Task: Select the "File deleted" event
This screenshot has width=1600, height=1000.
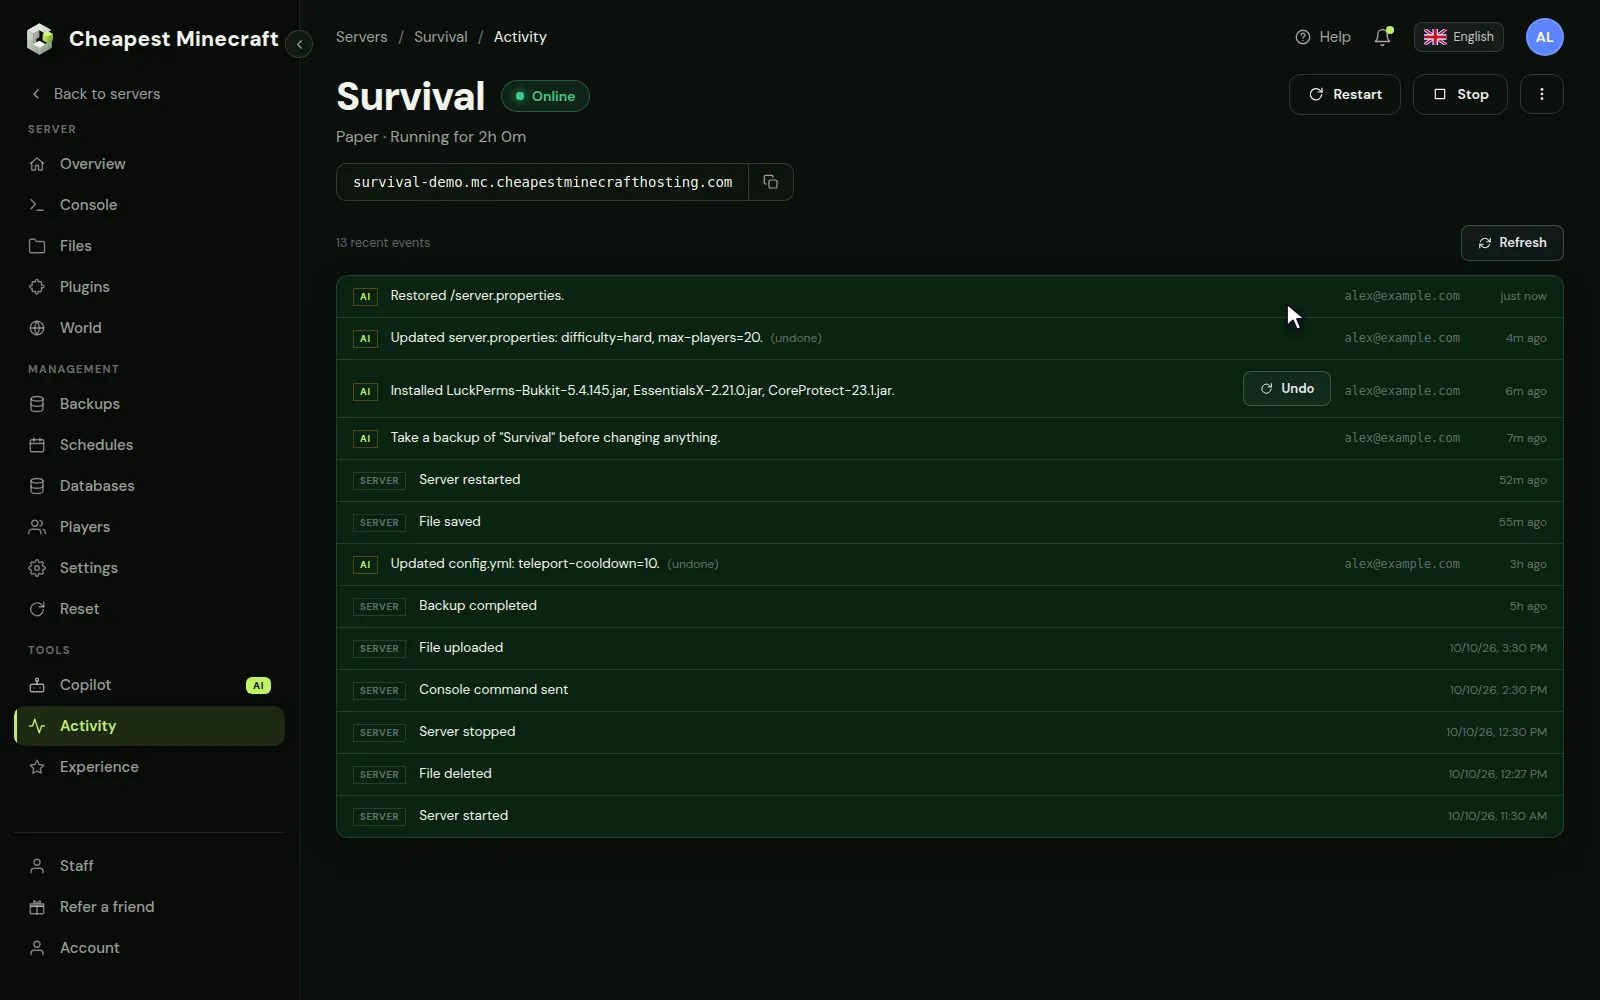Action: click(x=950, y=775)
